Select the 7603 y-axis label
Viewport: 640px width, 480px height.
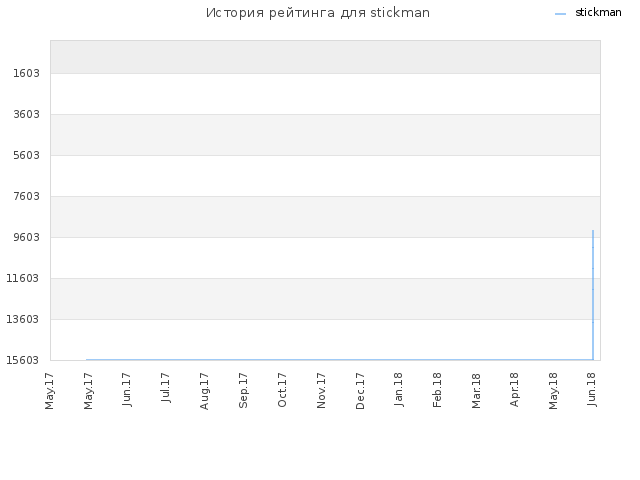coord(27,196)
